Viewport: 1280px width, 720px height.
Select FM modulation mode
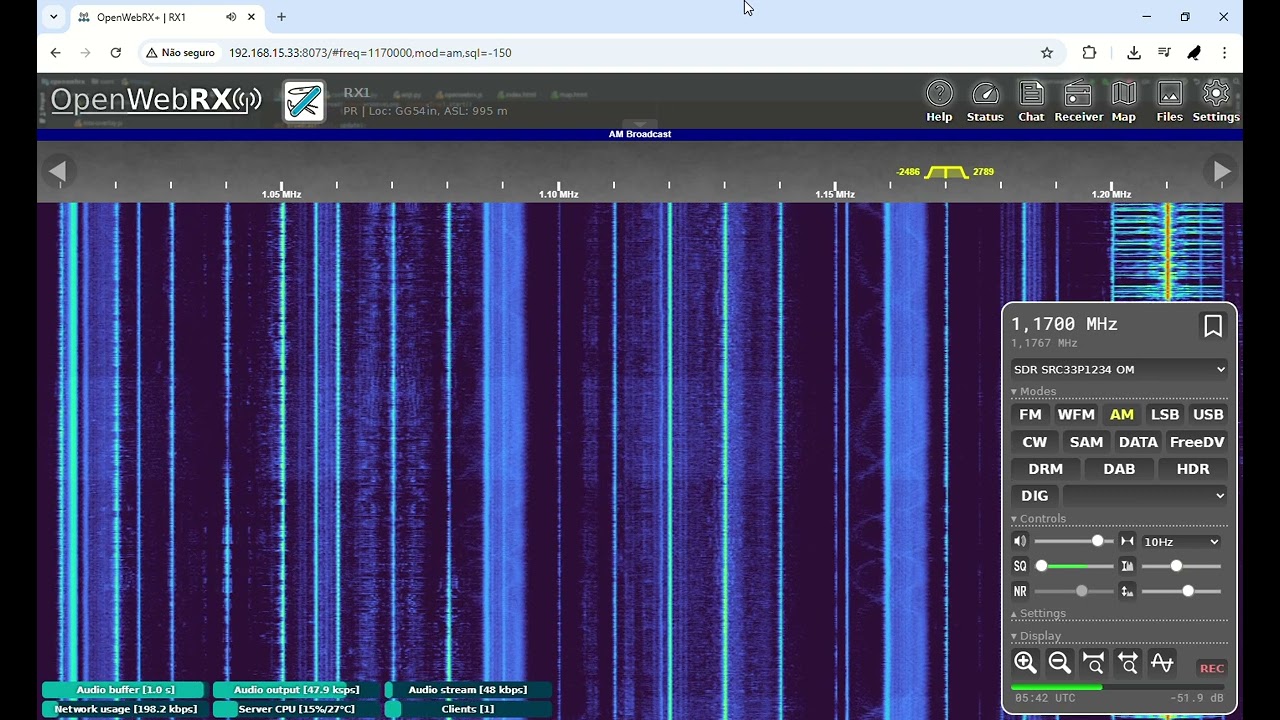pos(1030,414)
